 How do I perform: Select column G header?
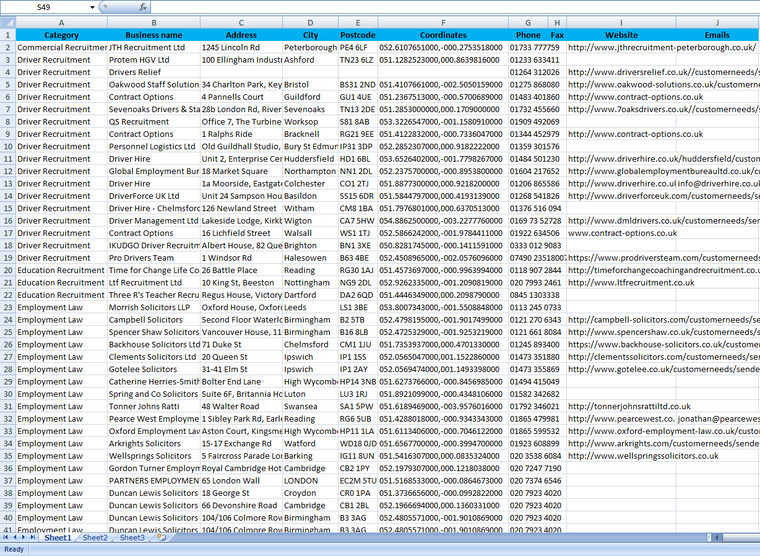pos(528,23)
